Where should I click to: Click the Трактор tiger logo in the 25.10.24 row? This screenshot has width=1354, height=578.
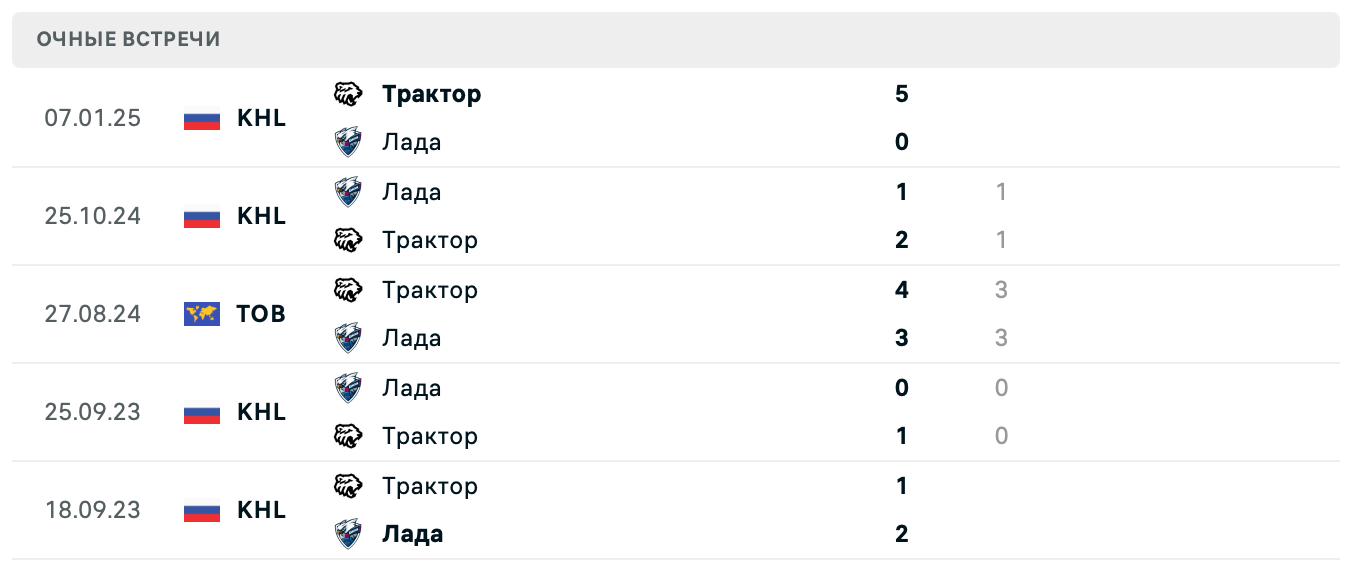pyautogui.click(x=347, y=240)
